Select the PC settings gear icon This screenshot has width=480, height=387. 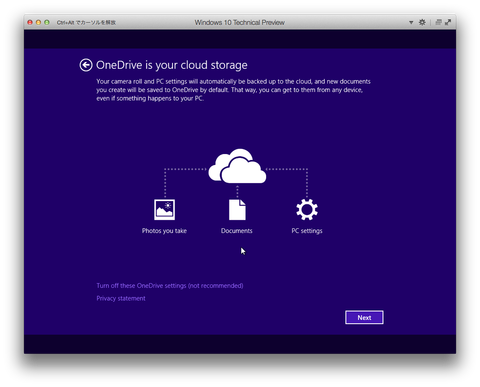307,210
